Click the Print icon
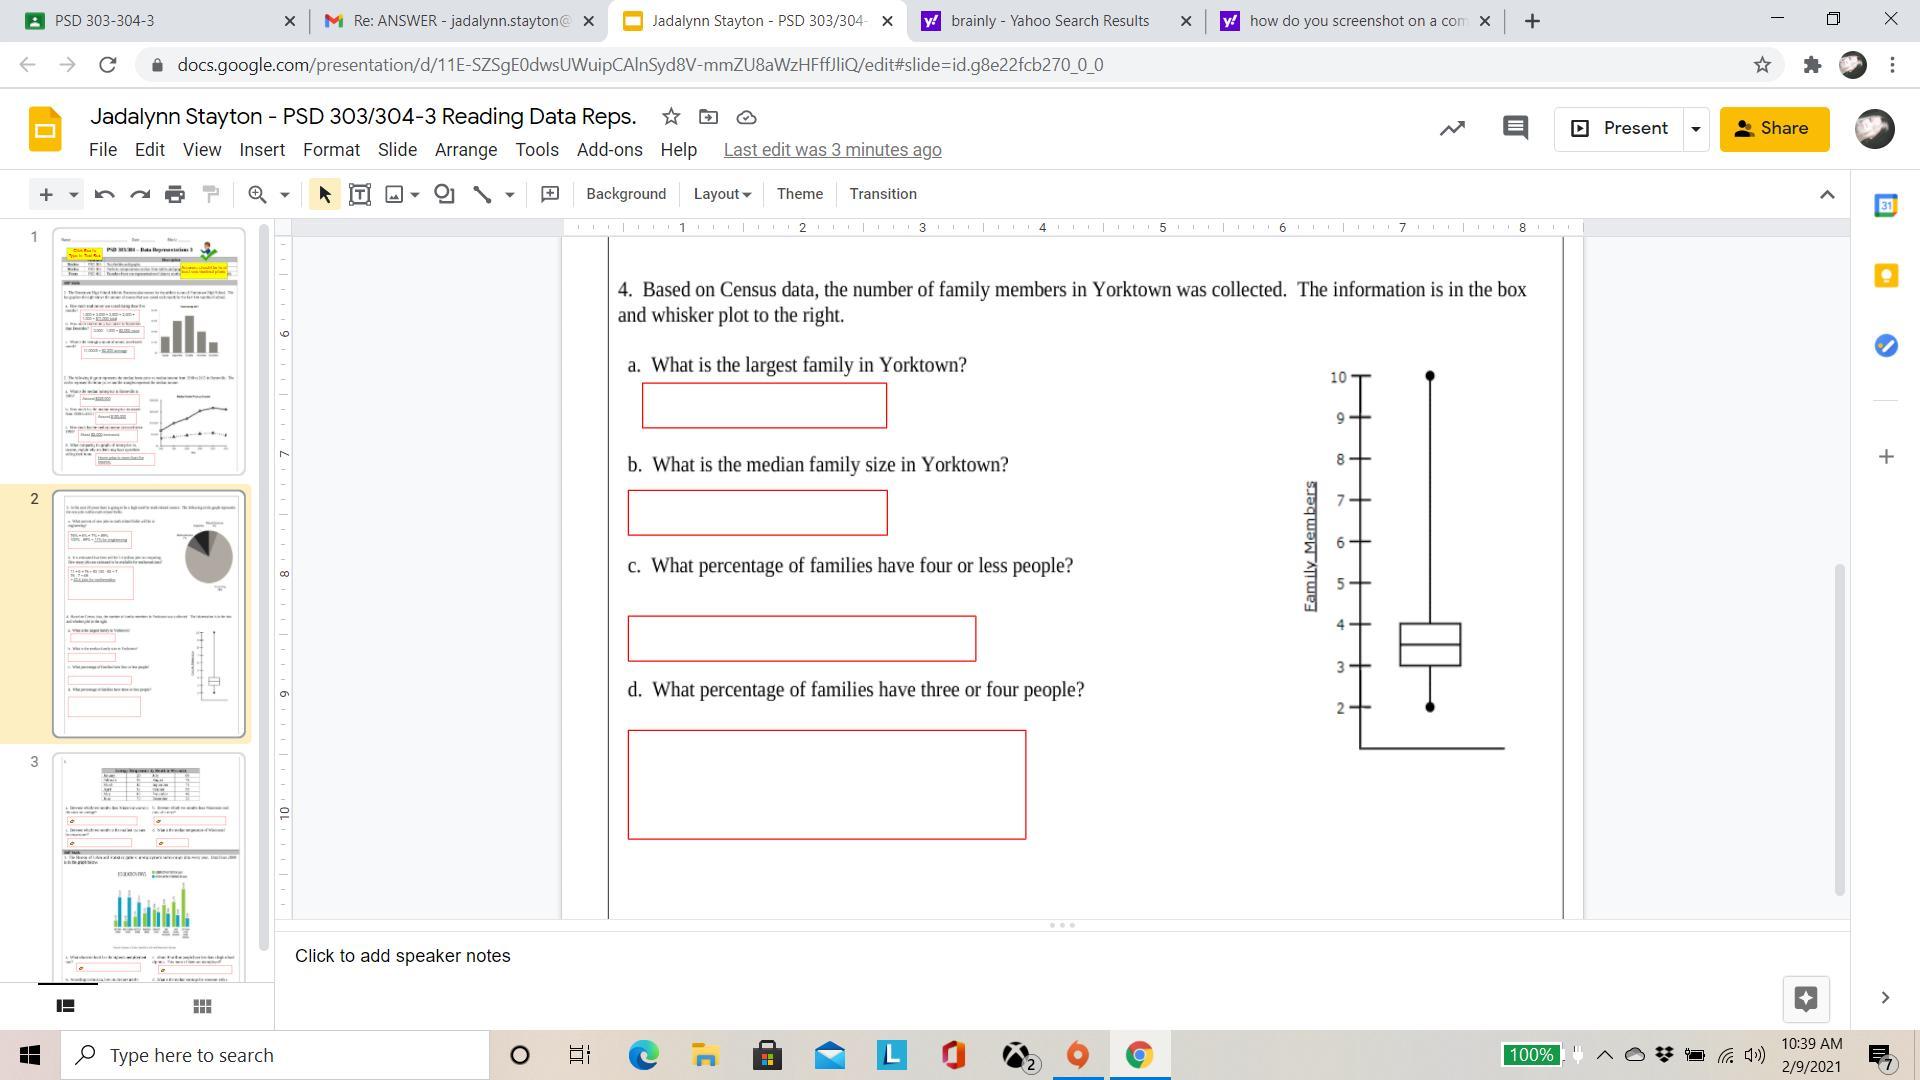1920x1080 pixels. 175,194
